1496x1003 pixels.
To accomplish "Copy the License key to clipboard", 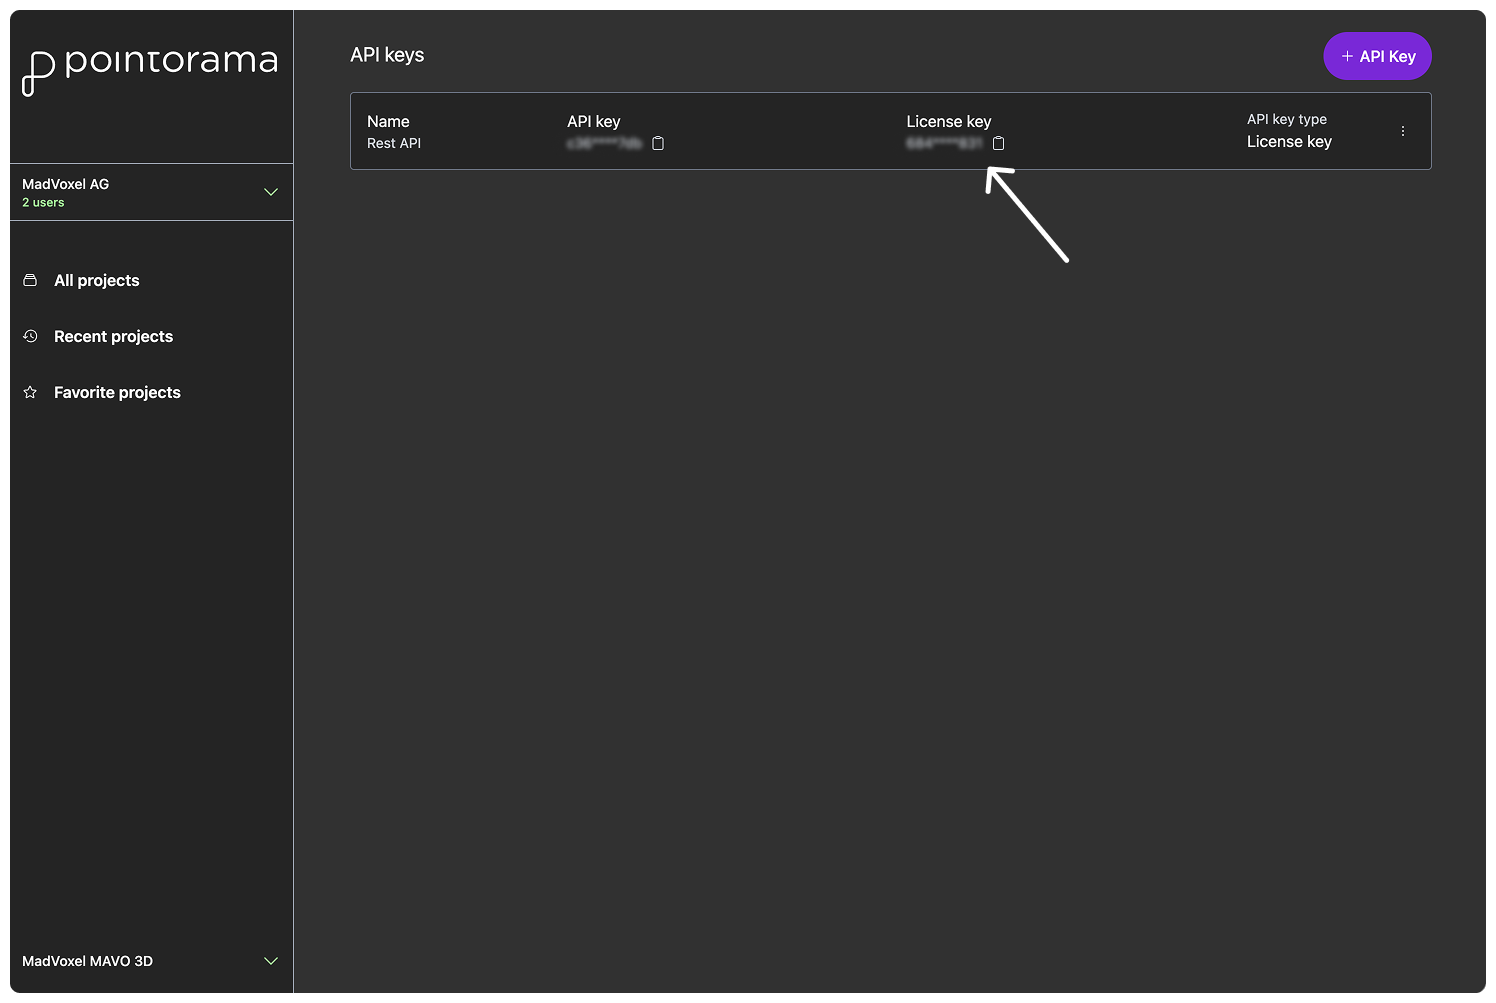I will (998, 143).
